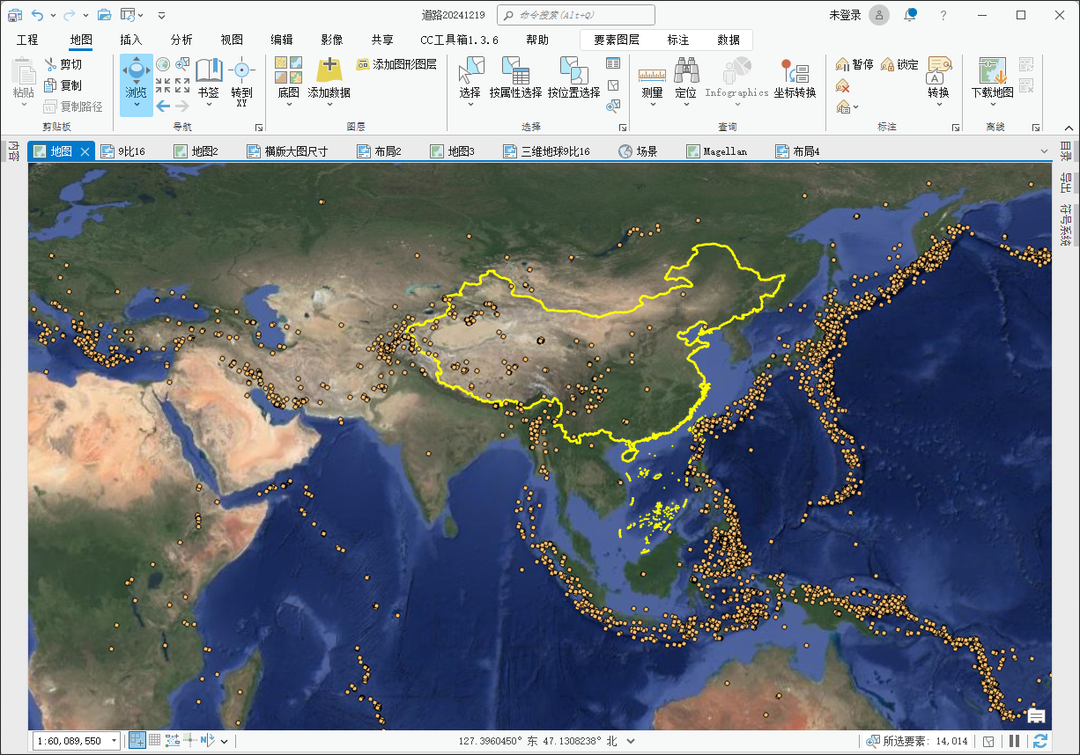Screen dimensions: 1080x755
Task: Switch to the 布局2 view tab
Action: tap(380, 152)
